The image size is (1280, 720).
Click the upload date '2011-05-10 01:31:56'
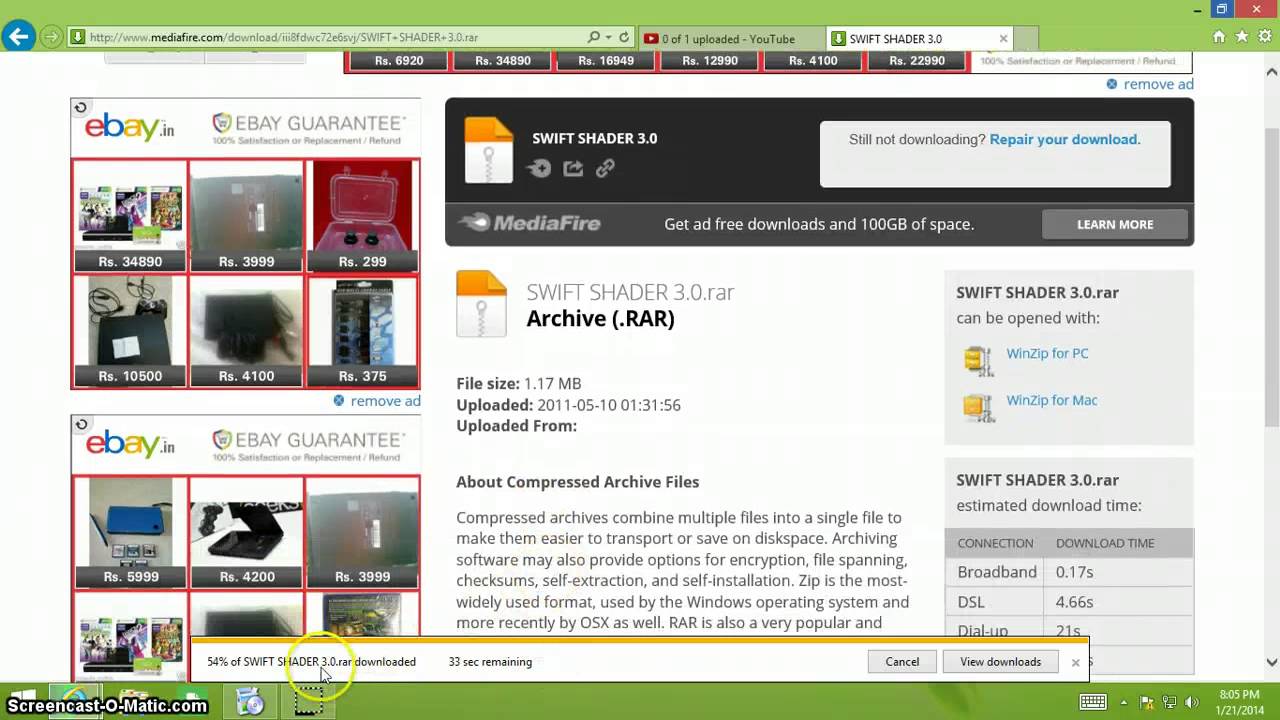coord(609,405)
